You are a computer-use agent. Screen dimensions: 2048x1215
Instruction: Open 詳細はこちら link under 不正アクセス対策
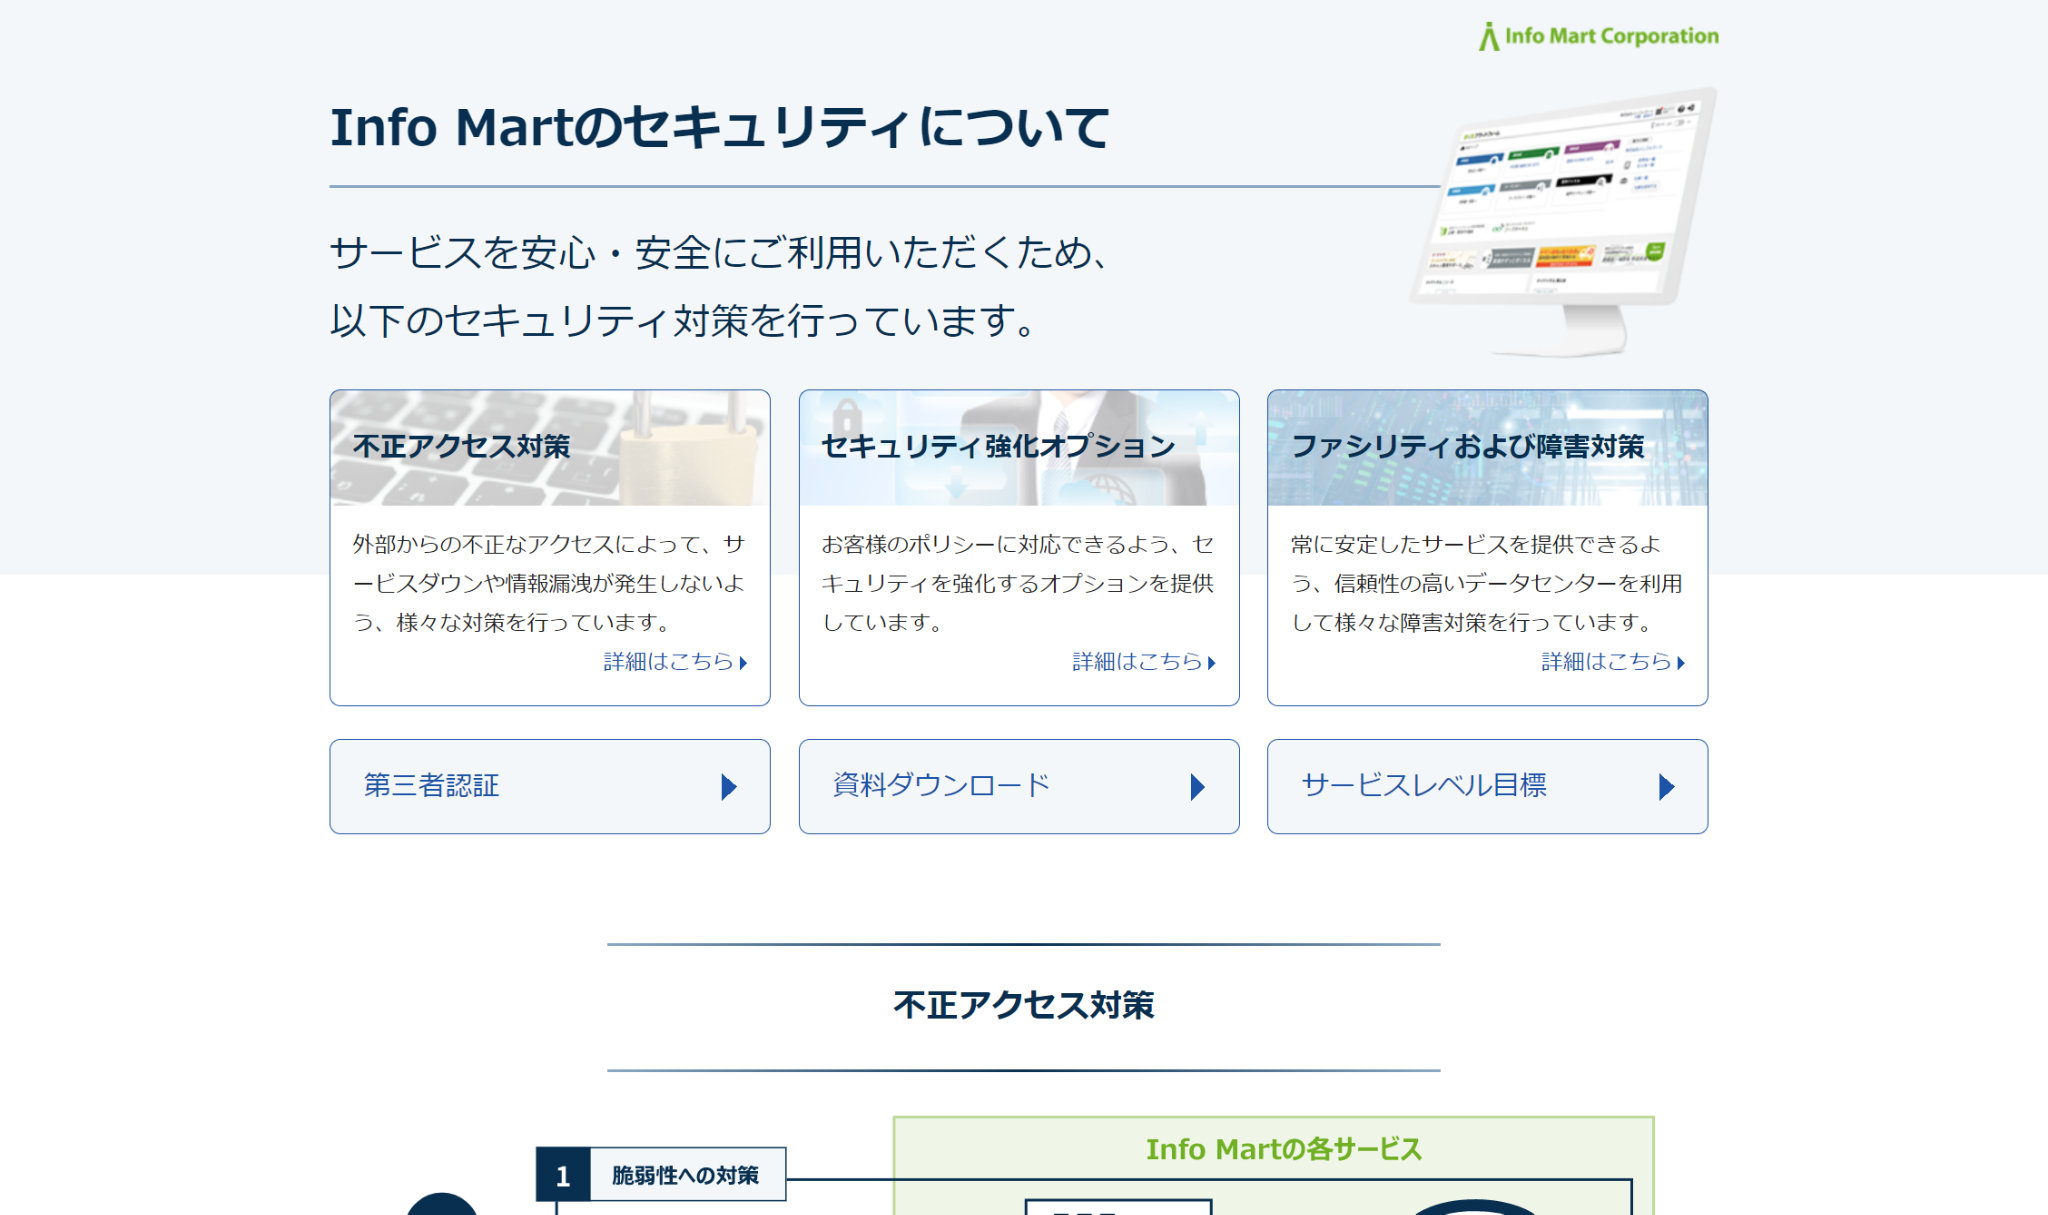tap(675, 662)
